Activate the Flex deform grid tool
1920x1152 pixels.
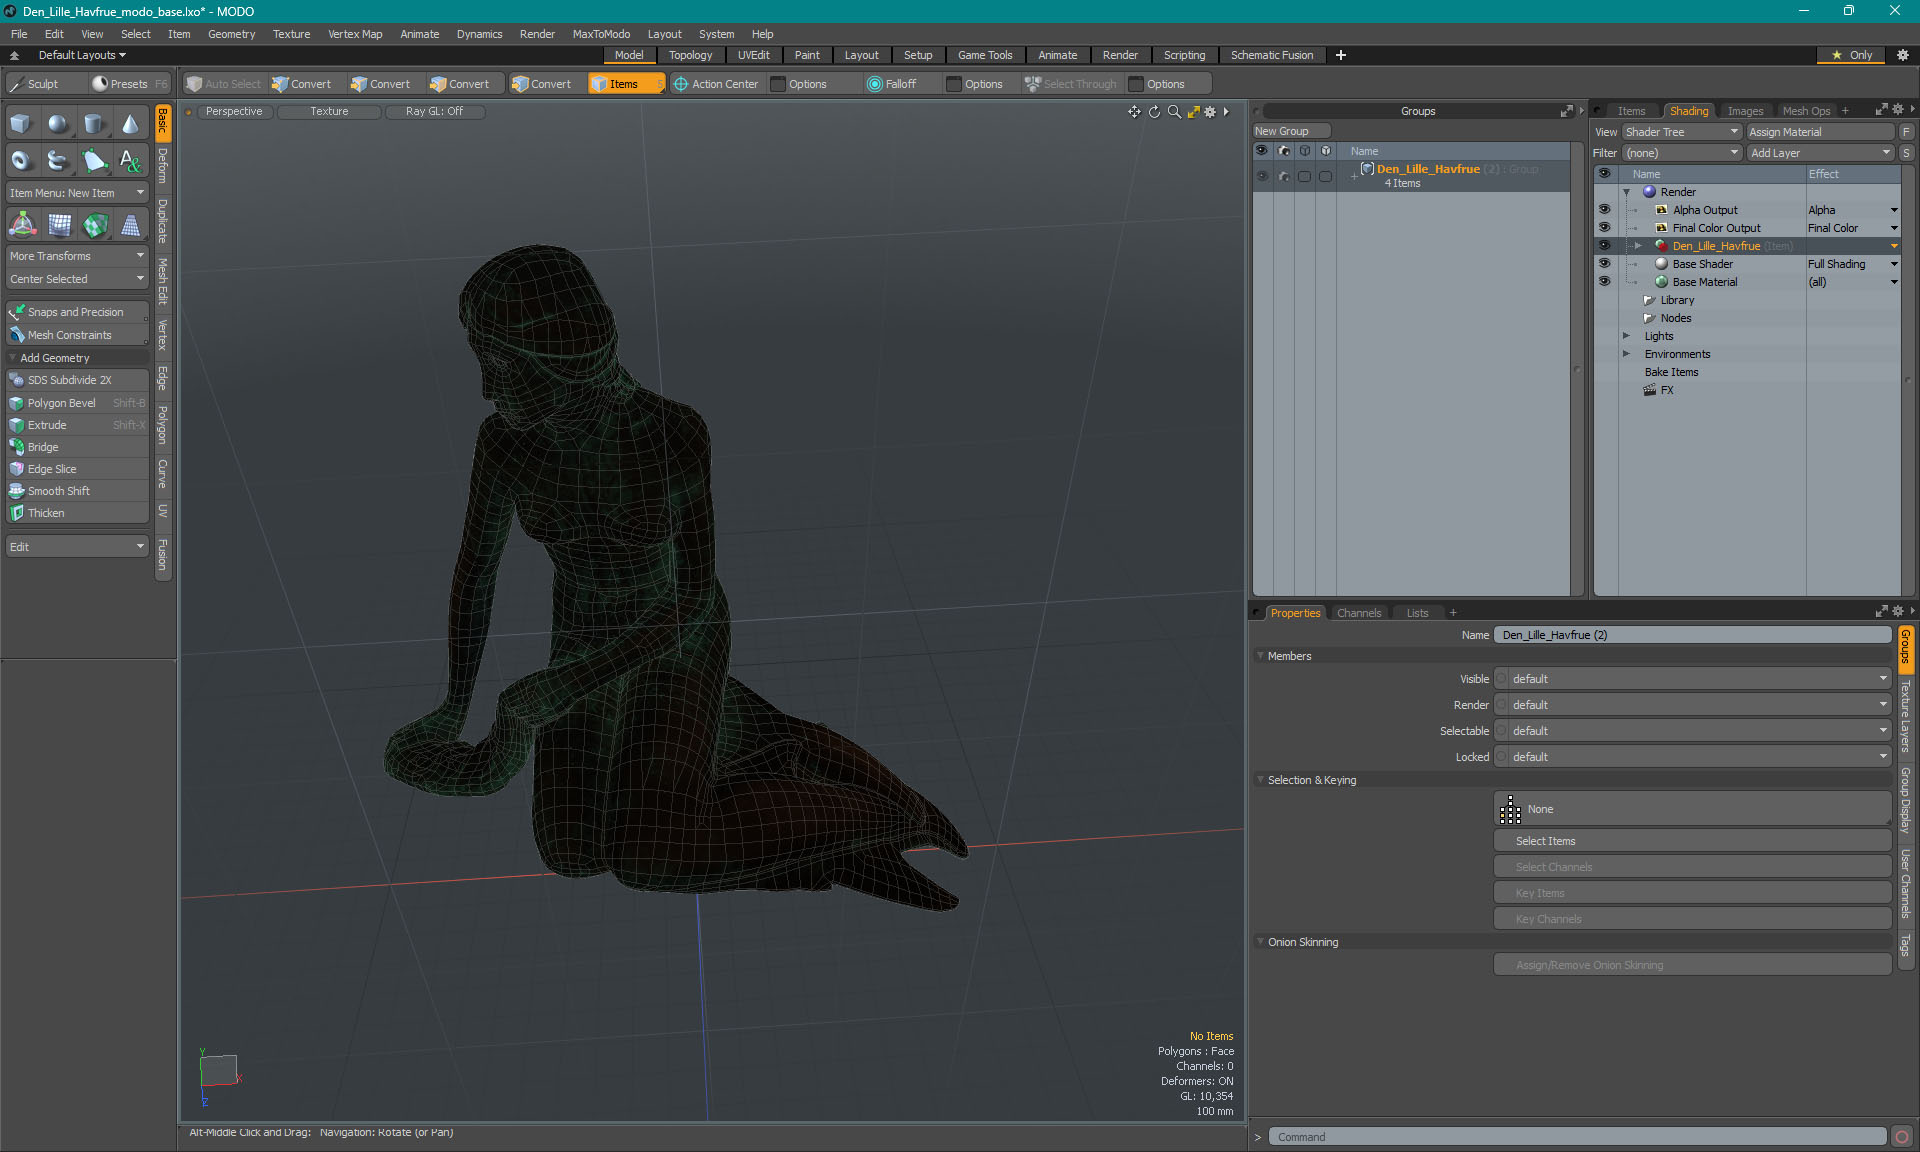58,225
